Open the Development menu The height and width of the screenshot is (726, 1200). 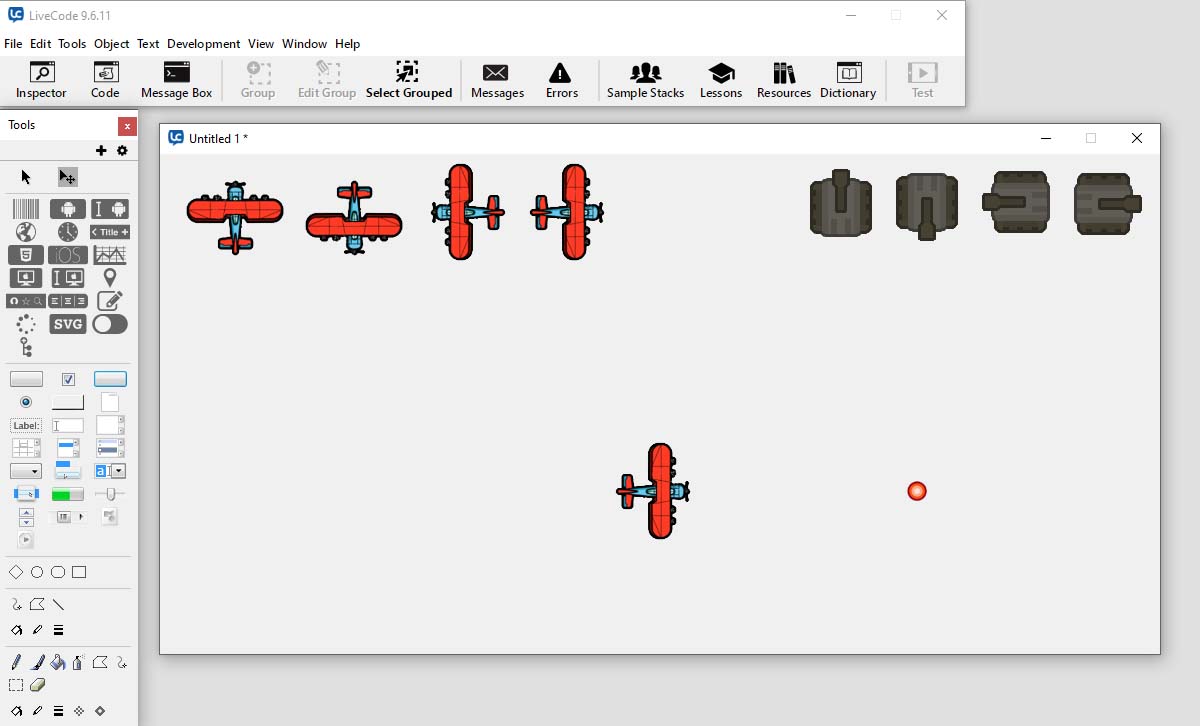(x=203, y=44)
